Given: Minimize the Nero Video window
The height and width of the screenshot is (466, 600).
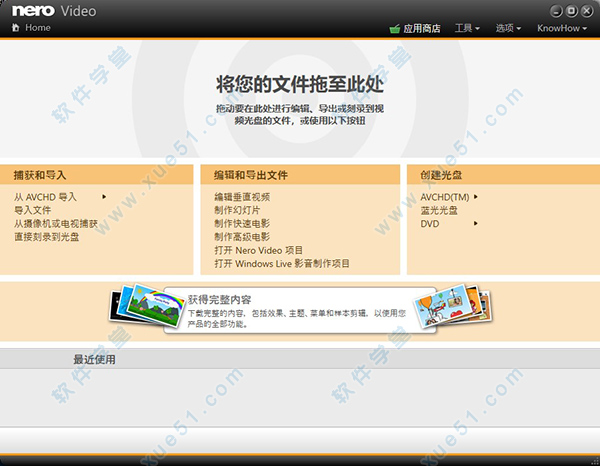Looking at the screenshot, I should [557, 11].
